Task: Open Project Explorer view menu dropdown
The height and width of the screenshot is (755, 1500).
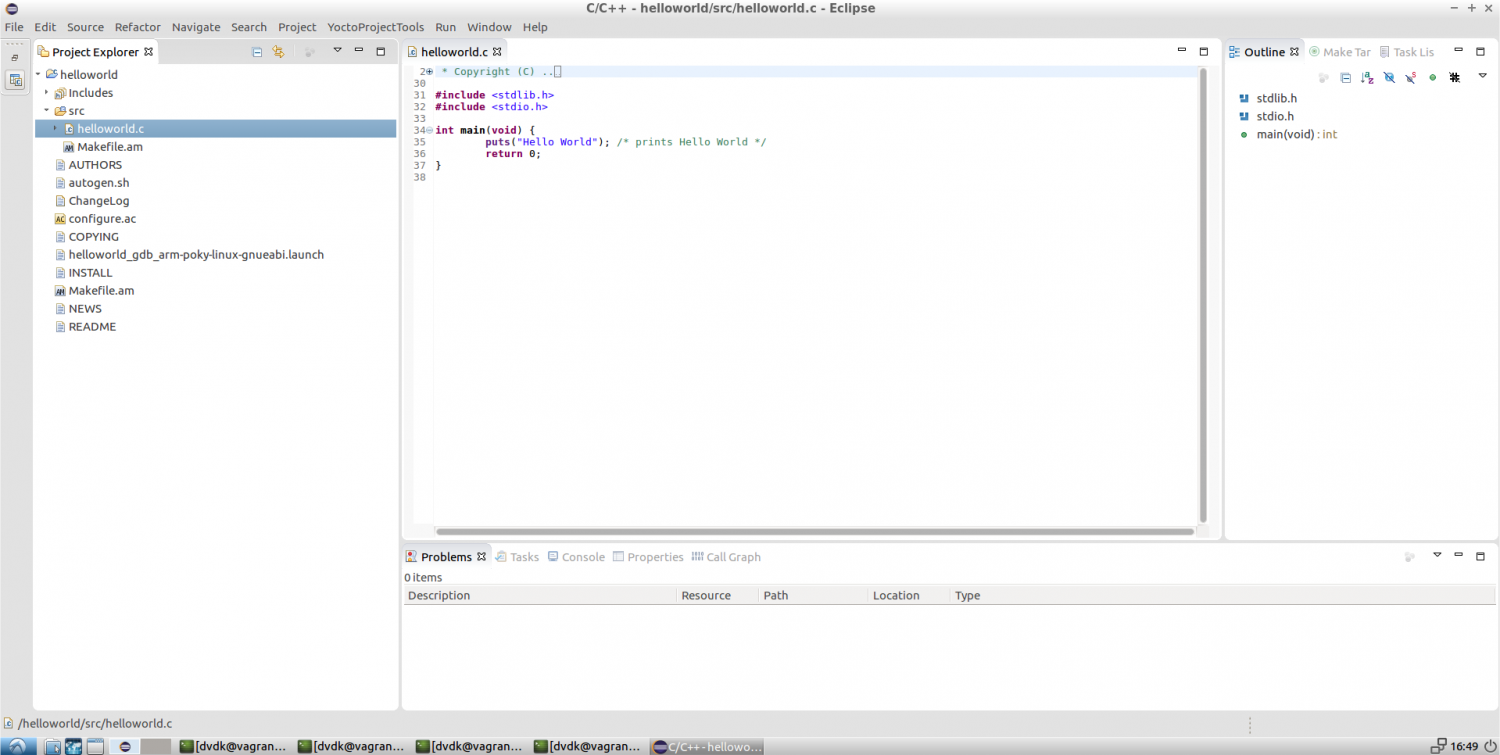Action: tap(337, 51)
